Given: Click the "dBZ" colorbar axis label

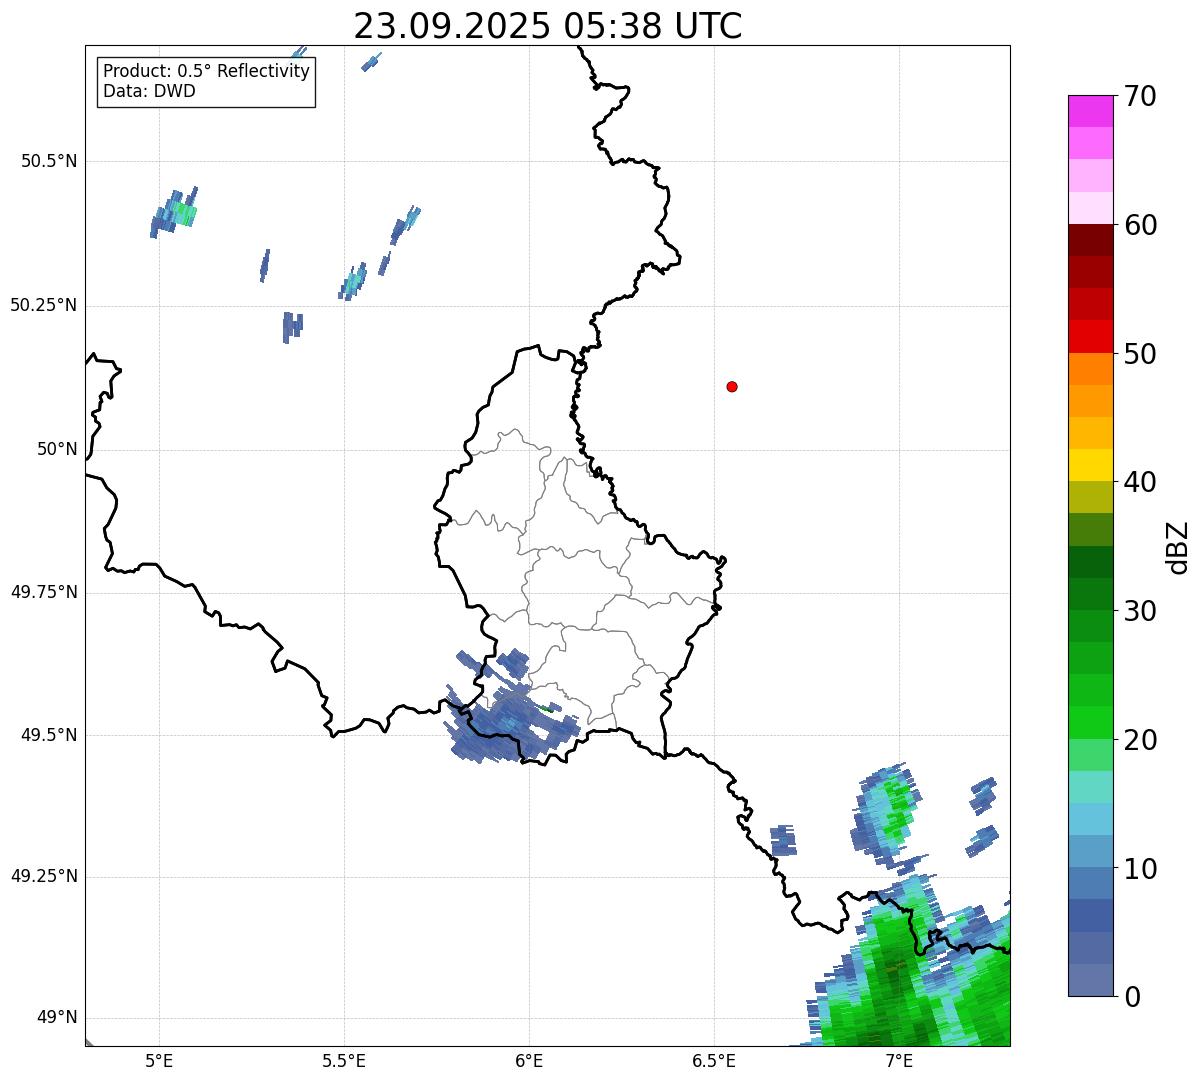Looking at the screenshot, I should tap(1179, 547).
